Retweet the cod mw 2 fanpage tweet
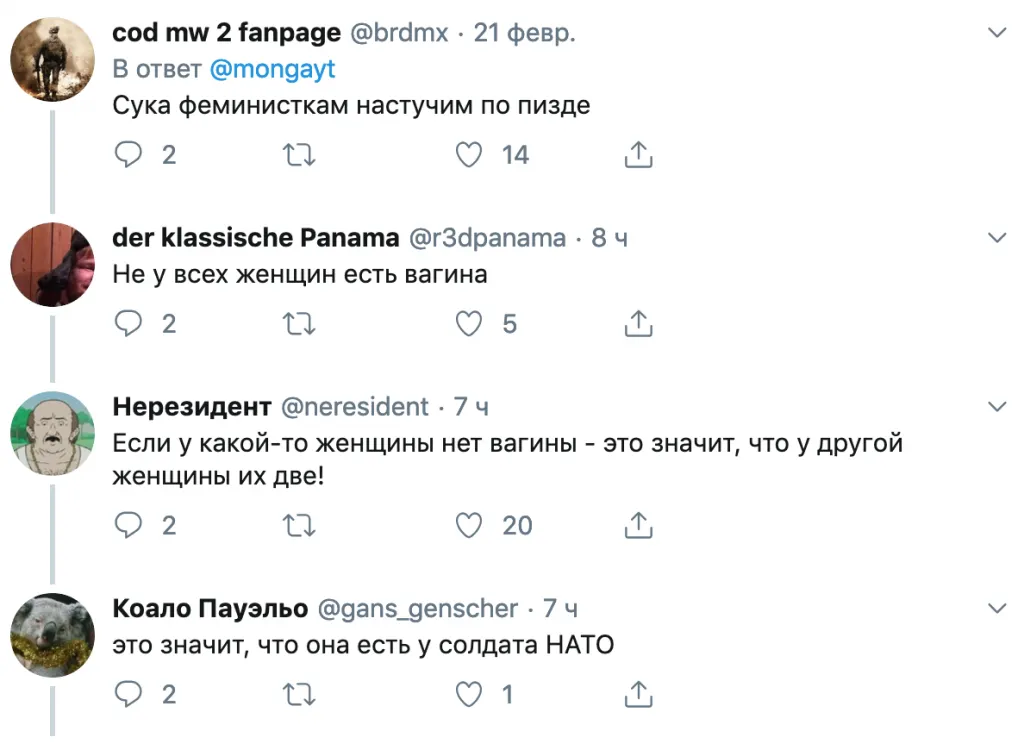The width and height of the screenshot is (1024, 750). pos(299,155)
